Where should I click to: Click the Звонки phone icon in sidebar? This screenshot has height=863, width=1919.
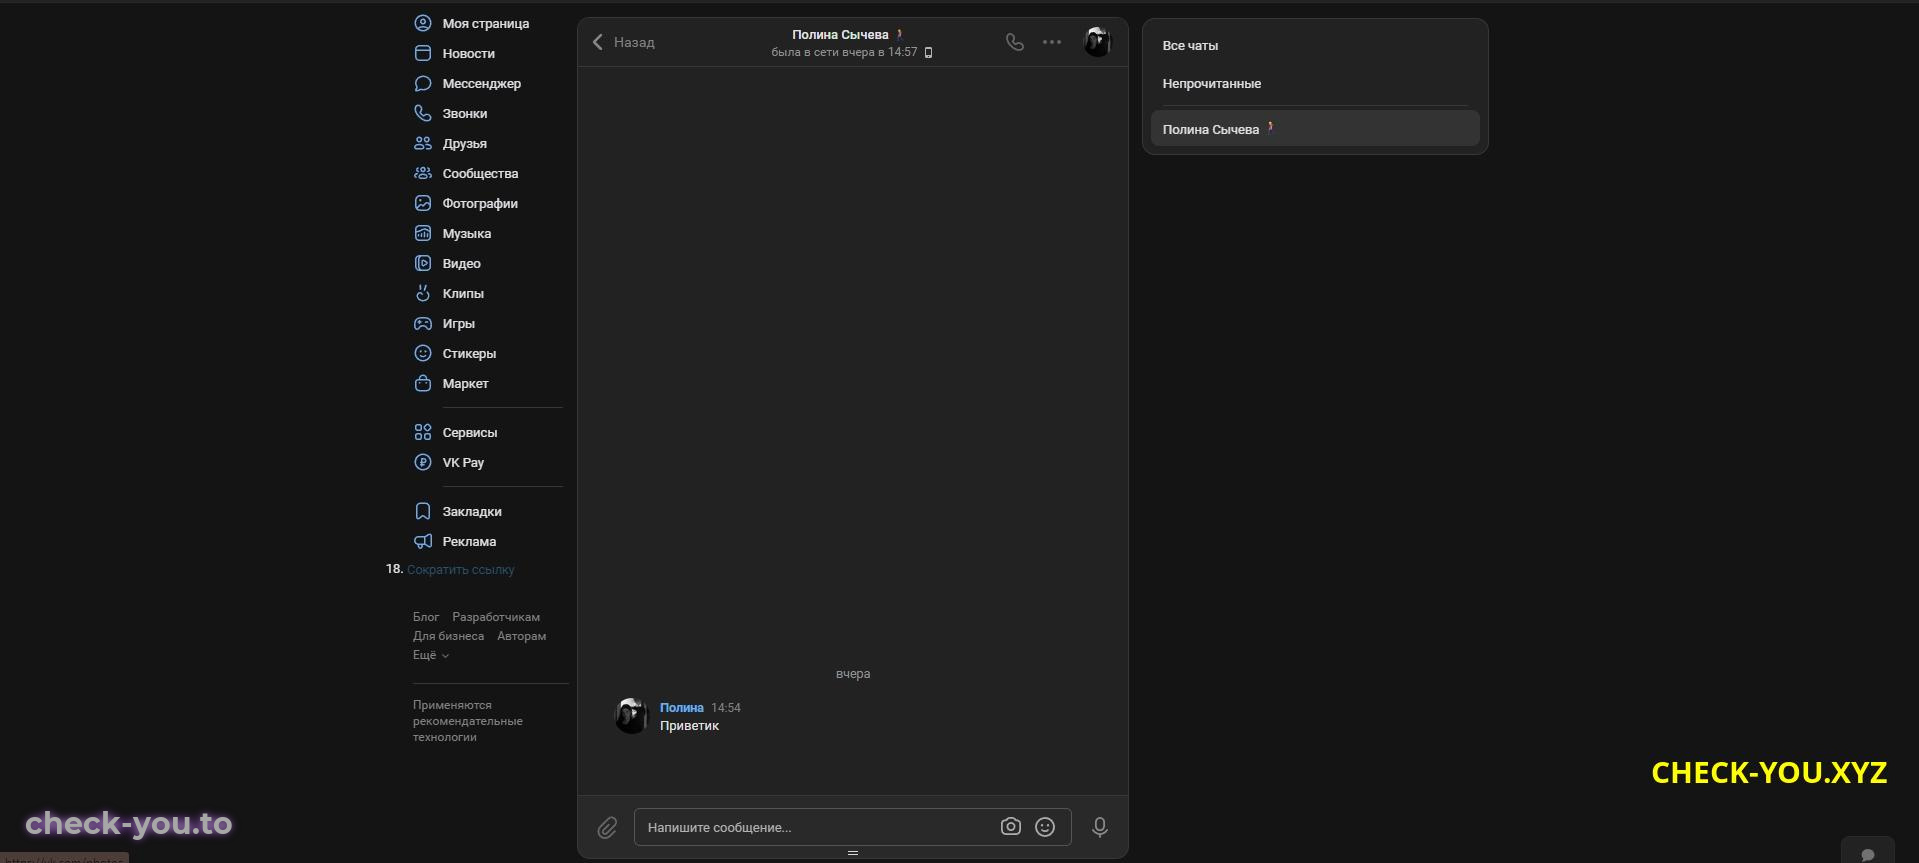point(423,113)
